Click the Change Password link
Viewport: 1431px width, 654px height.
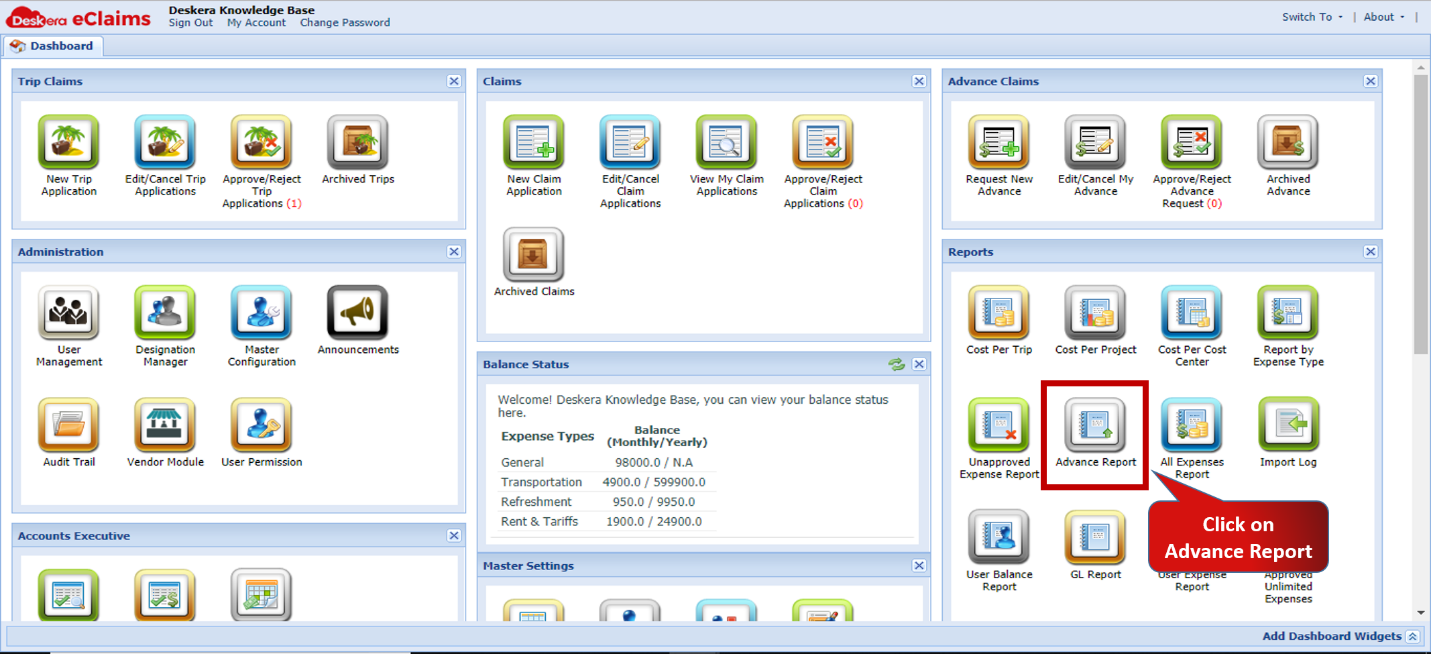pyautogui.click(x=345, y=23)
